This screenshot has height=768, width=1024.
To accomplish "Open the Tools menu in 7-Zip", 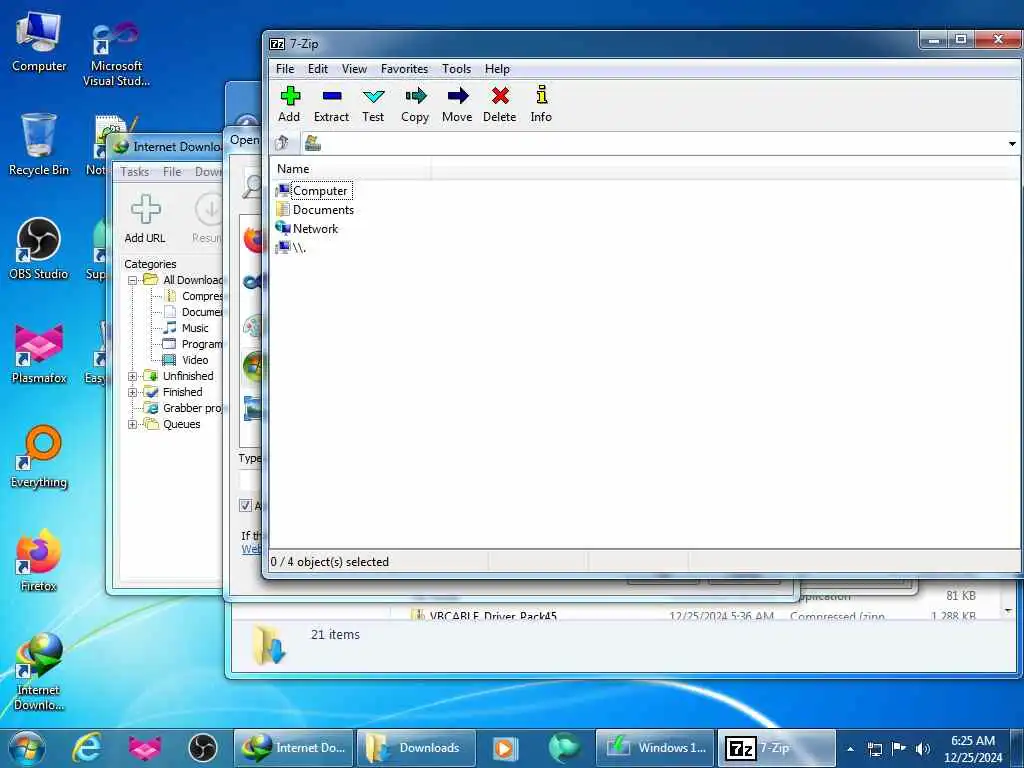I will [456, 69].
